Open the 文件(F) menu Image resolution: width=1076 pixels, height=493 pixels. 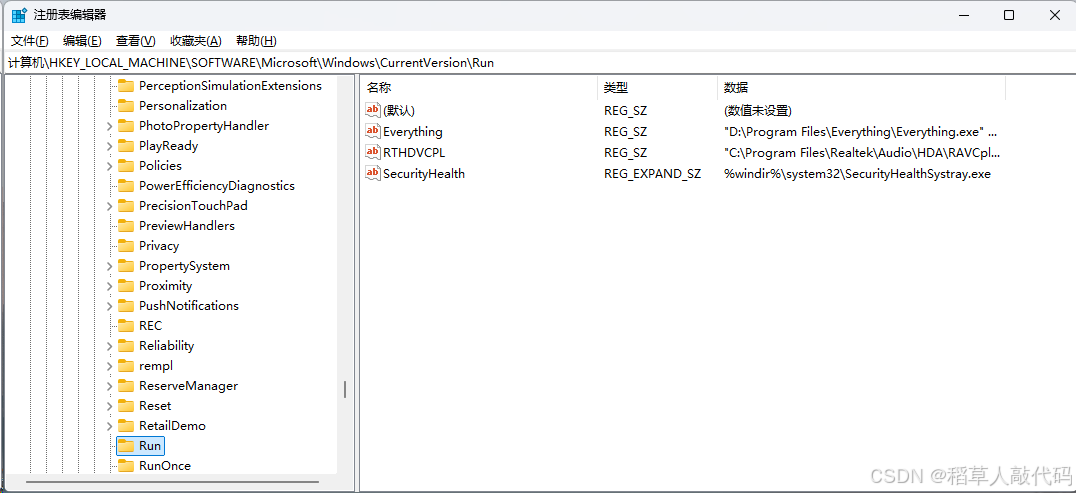click(30, 41)
